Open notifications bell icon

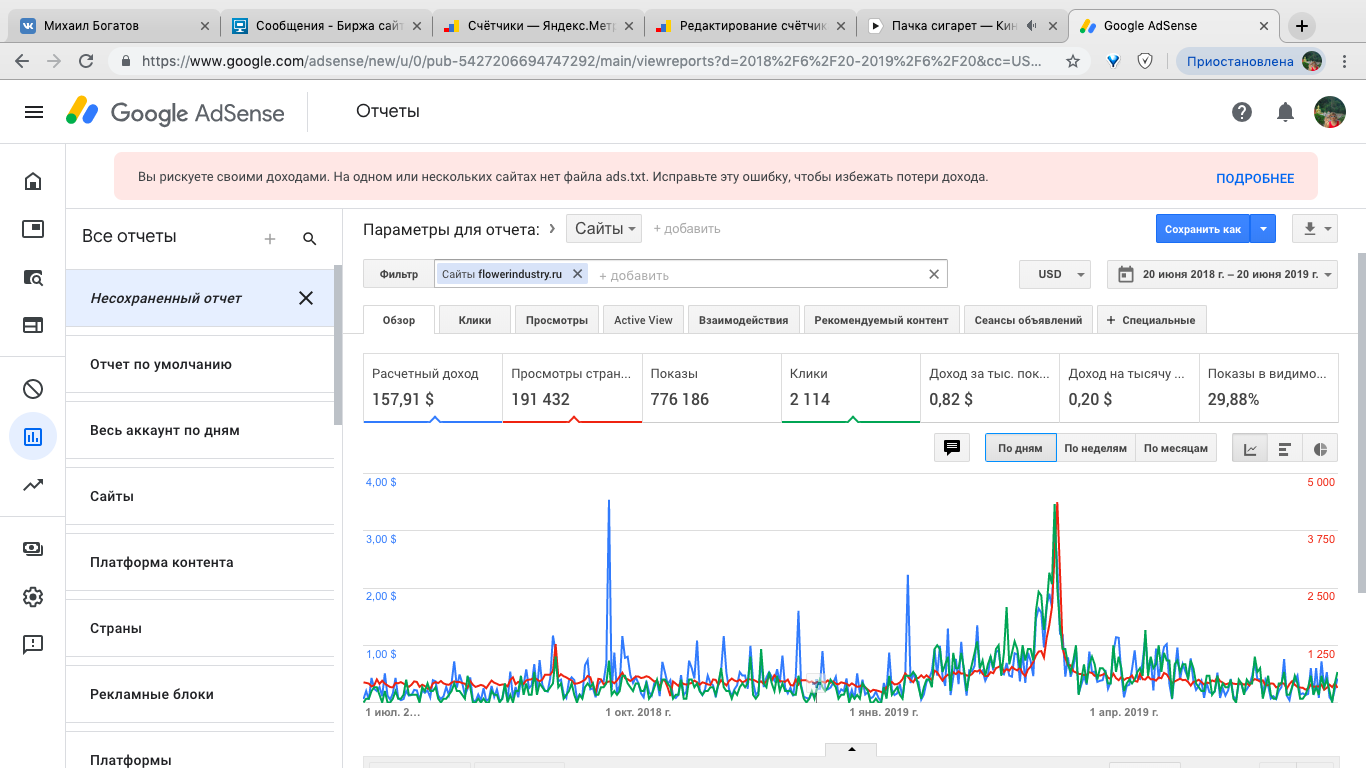[1286, 112]
